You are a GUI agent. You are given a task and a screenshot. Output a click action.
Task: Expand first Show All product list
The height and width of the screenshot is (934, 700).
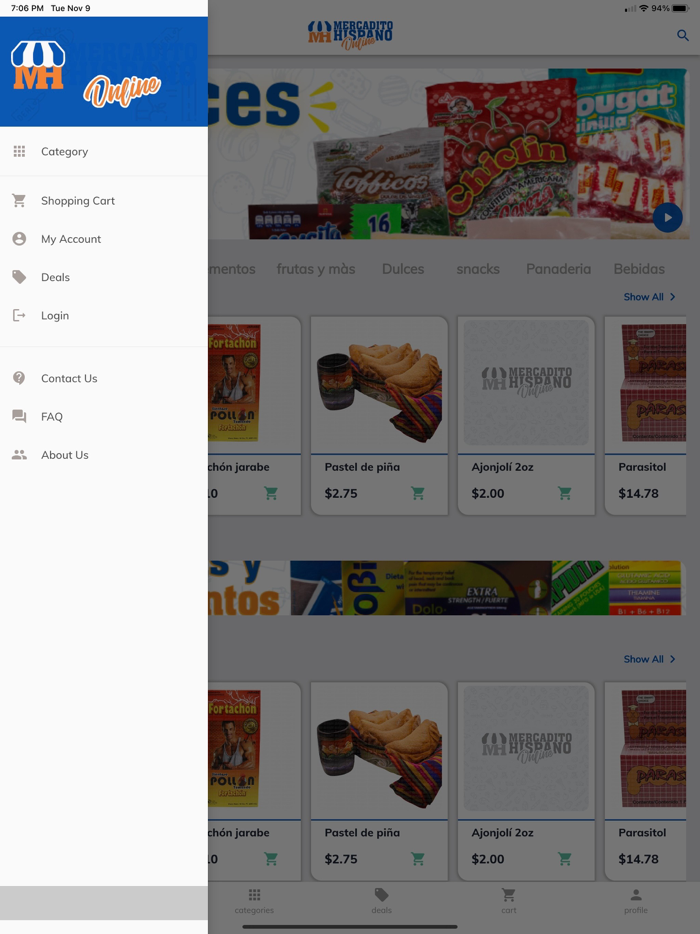pyautogui.click(x=649, y=297)
